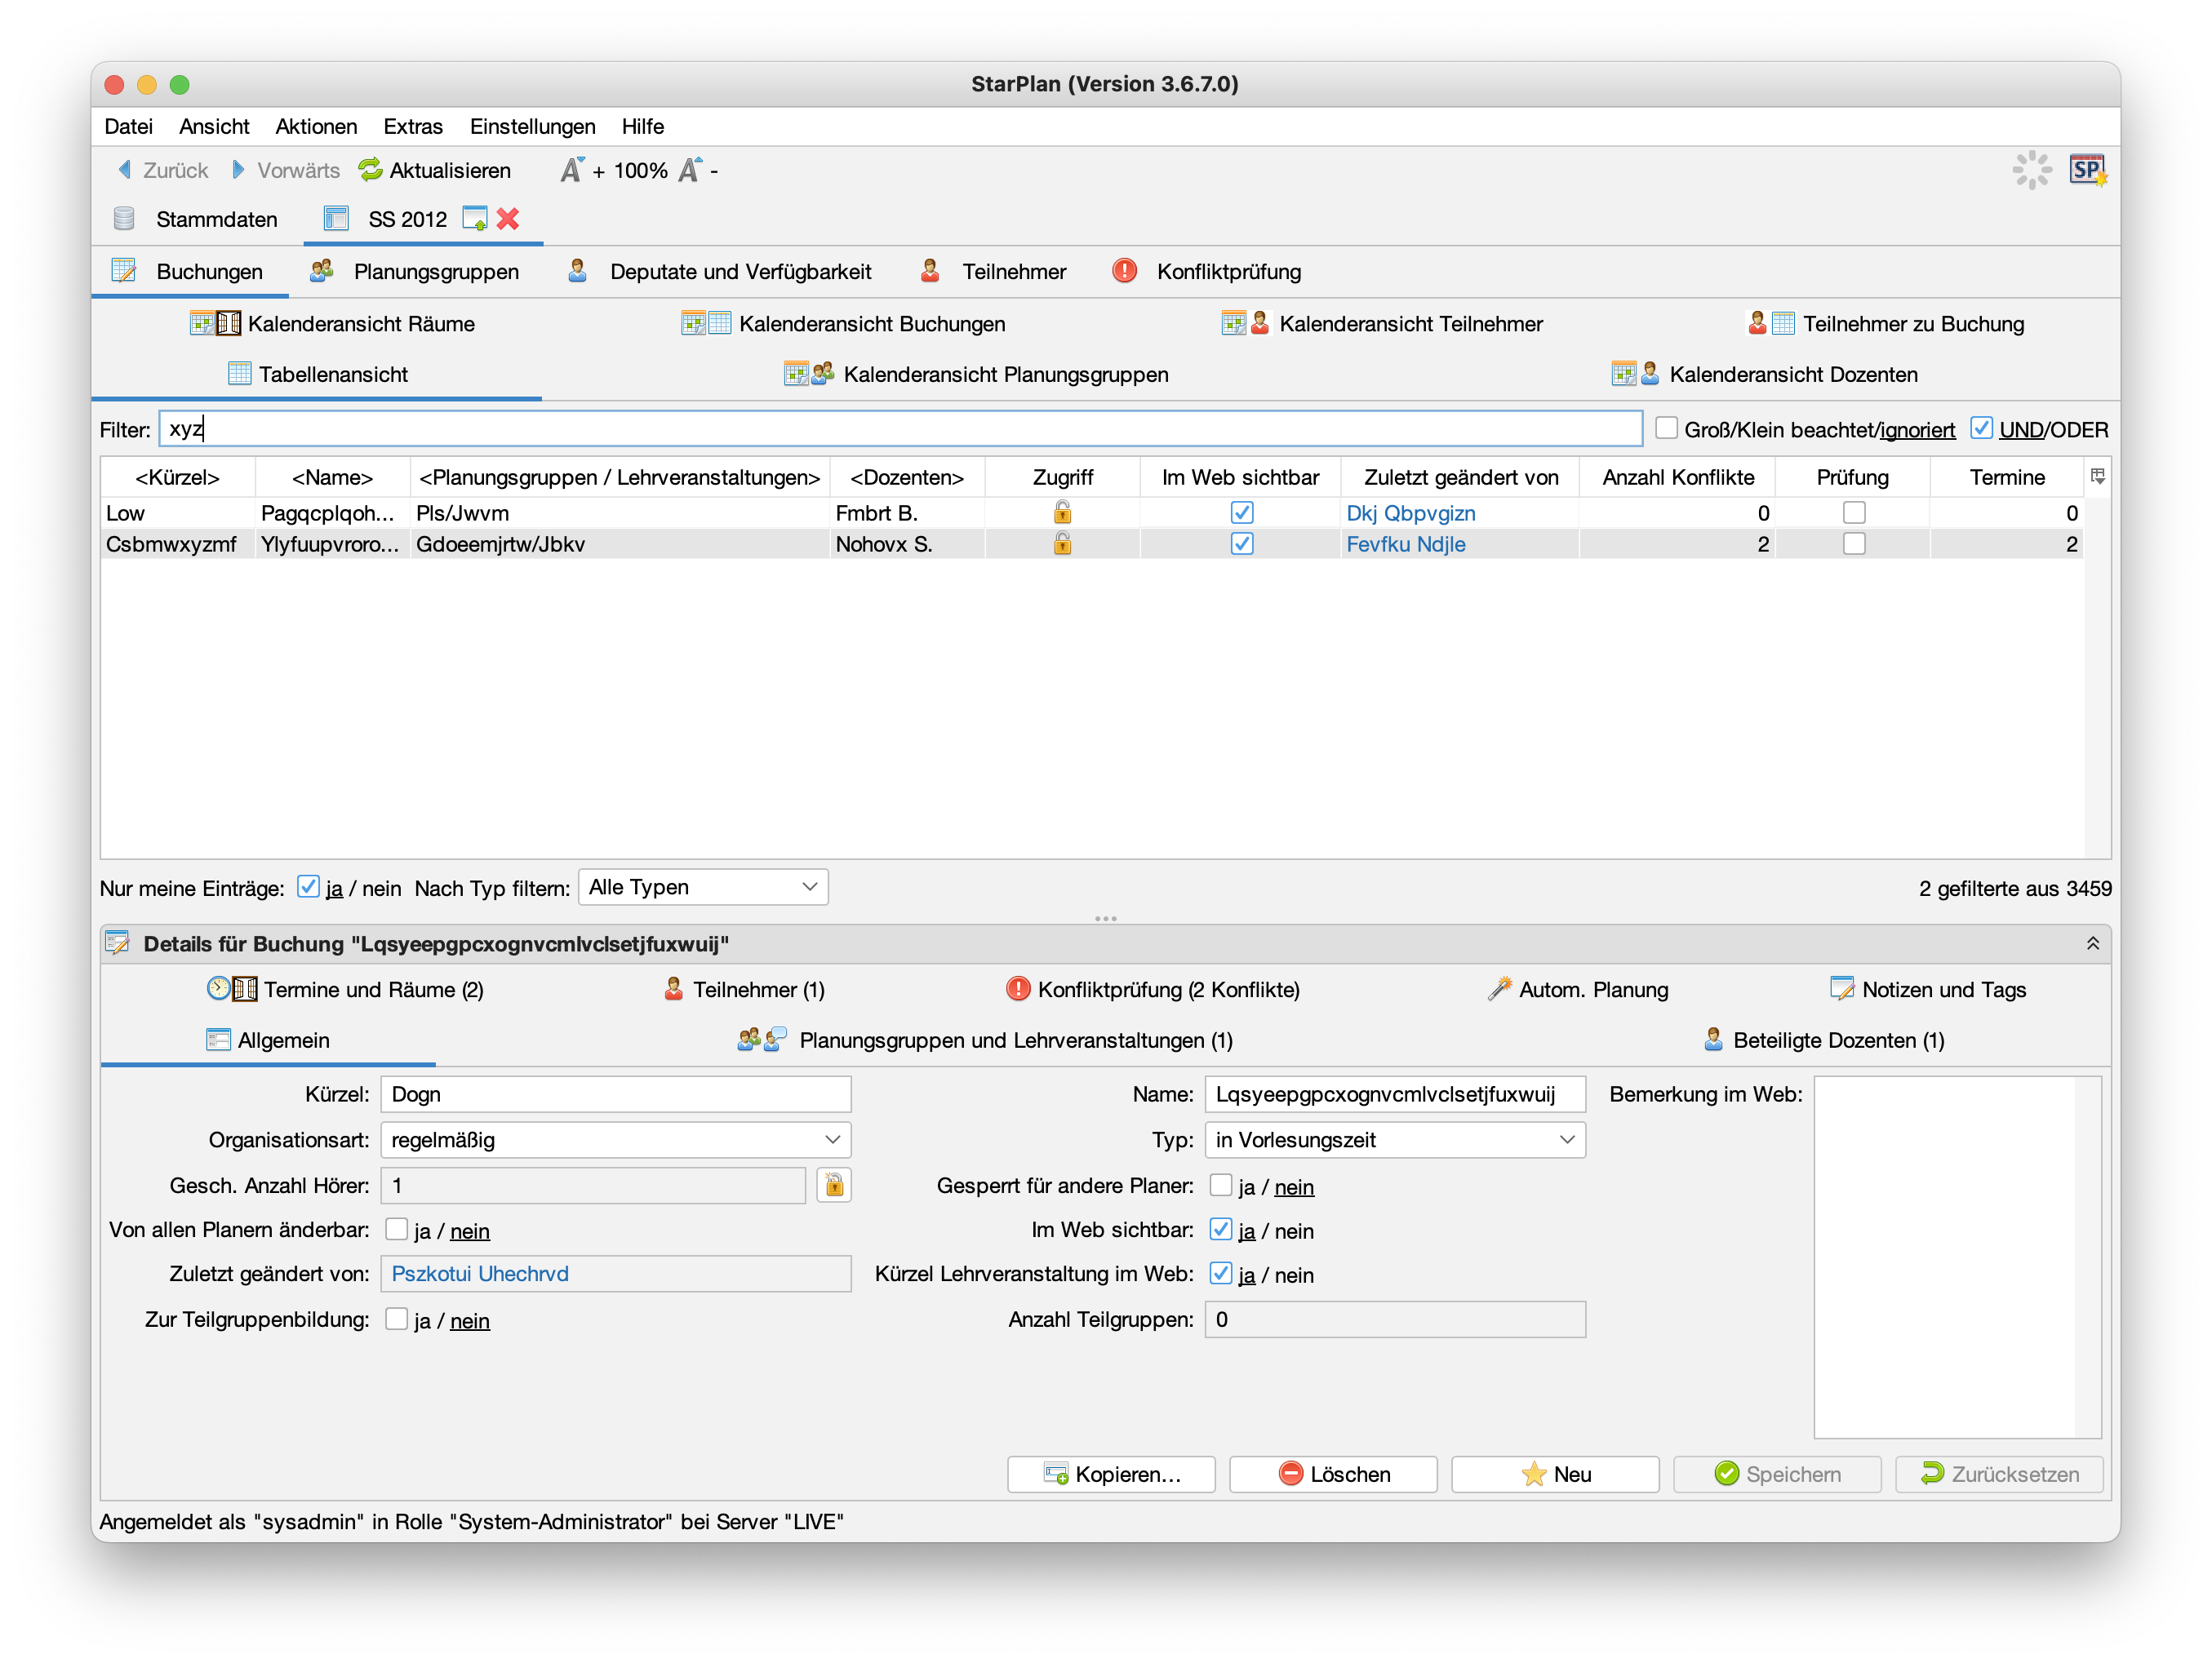Click the red X close icon beside SS 2012
Screen dimensions: 2212x1663
click(x=508, y=219)
